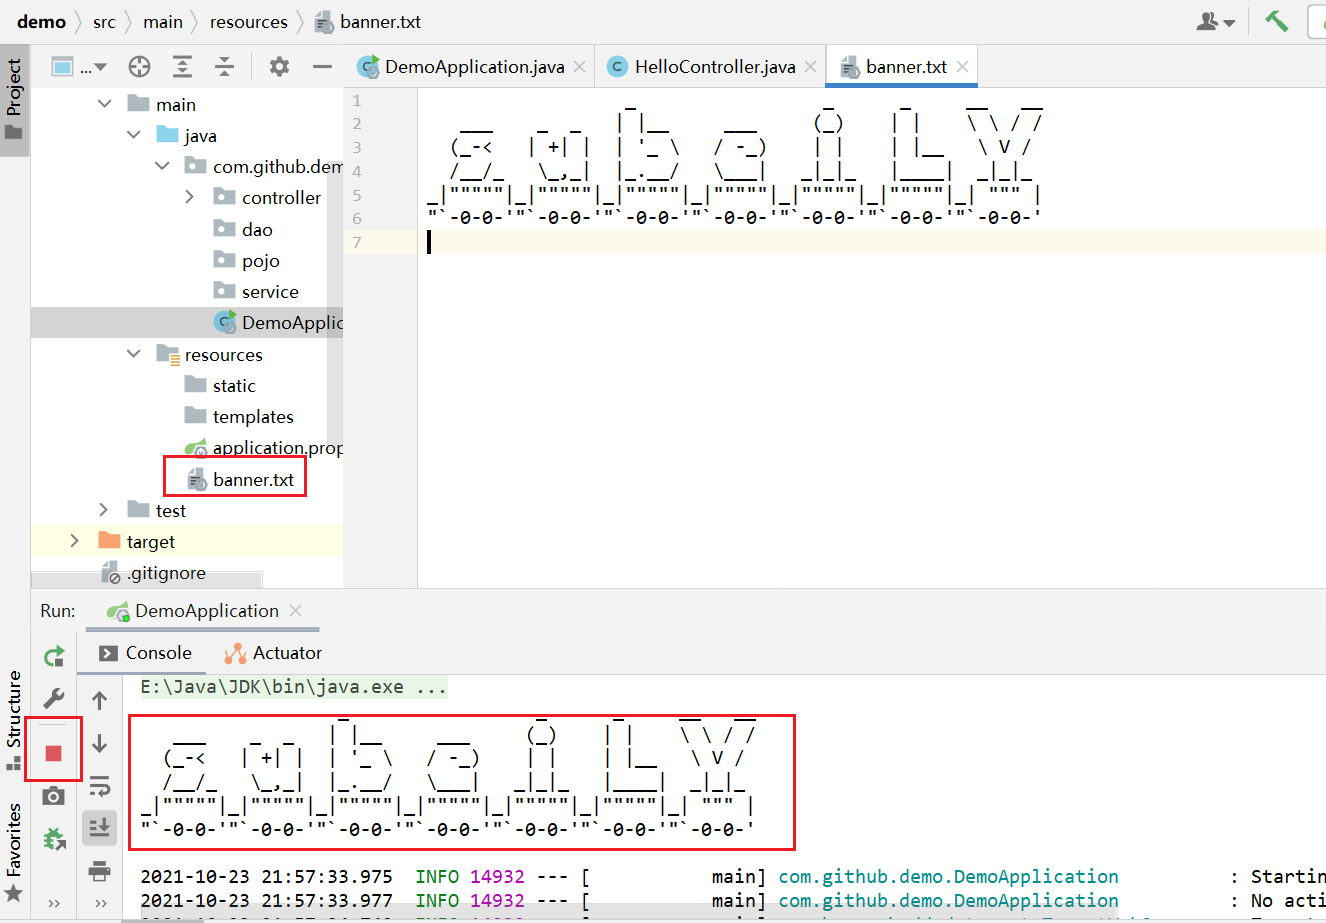Open the Project view mode dropdown
The image size is (1326, 923).
(x=79, y=67)
